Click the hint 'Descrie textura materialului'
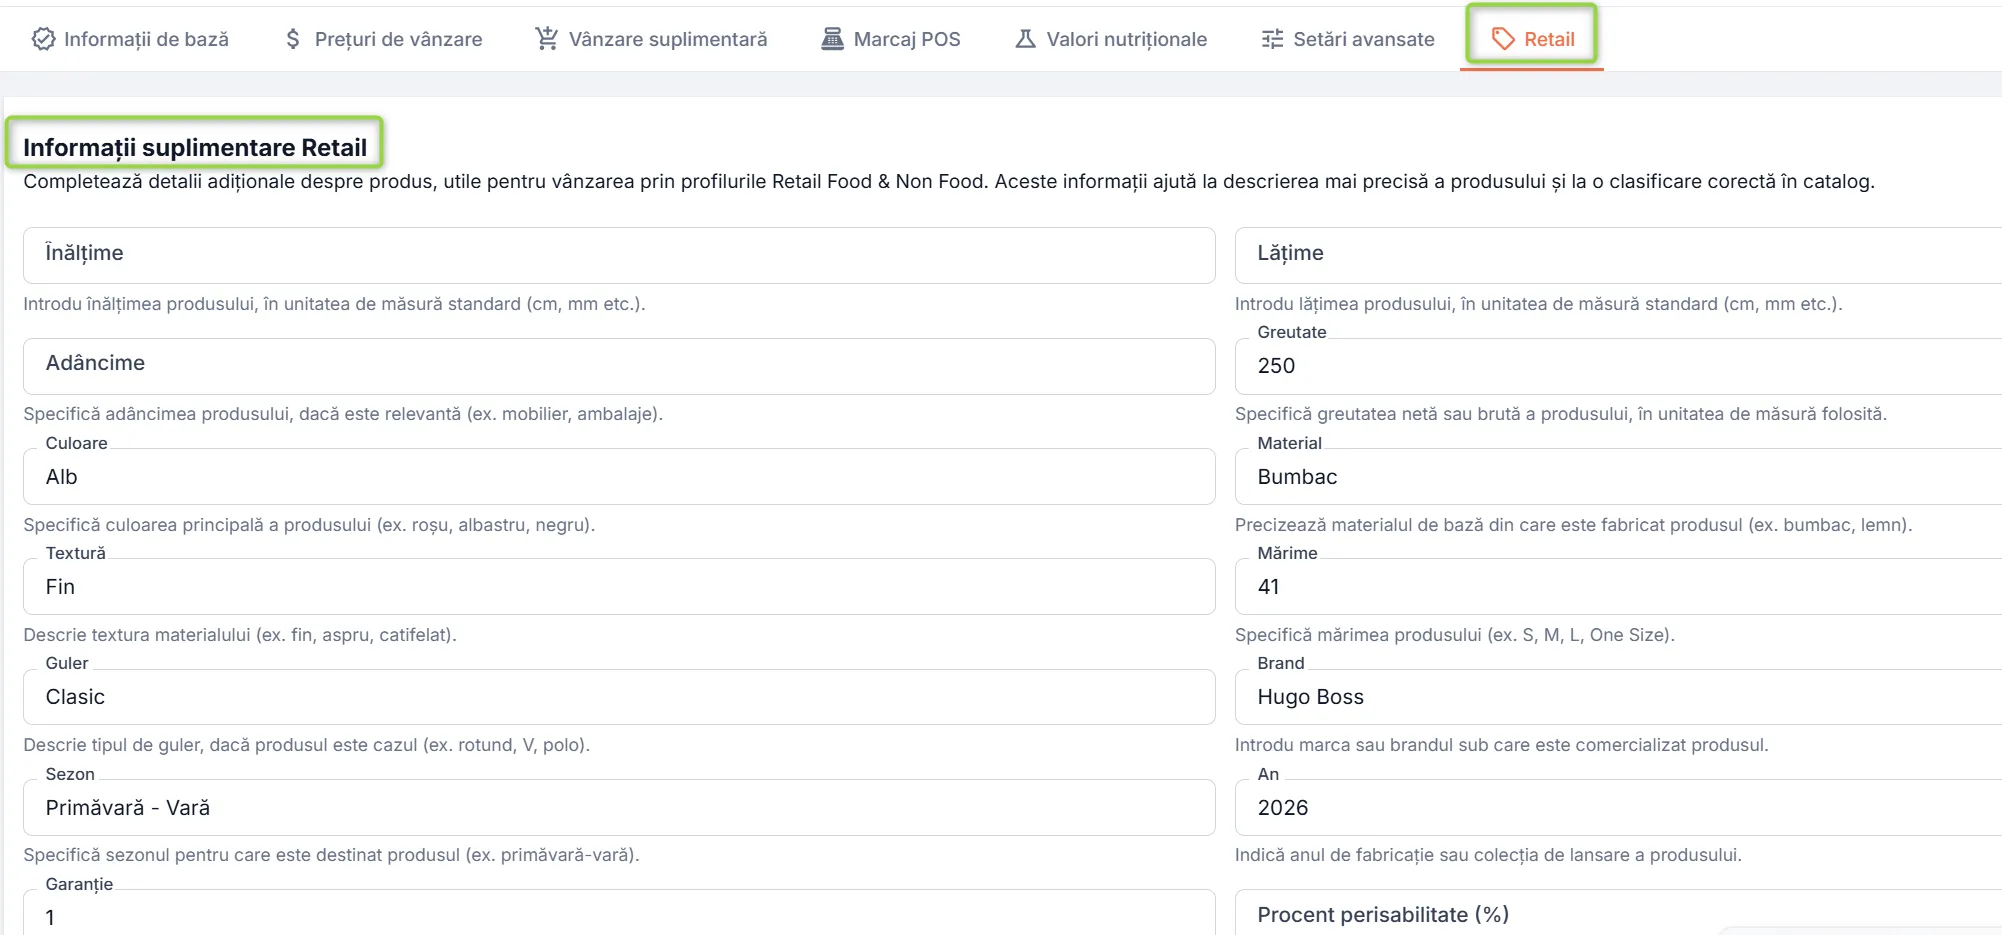2002x935 pixels. 240,635
